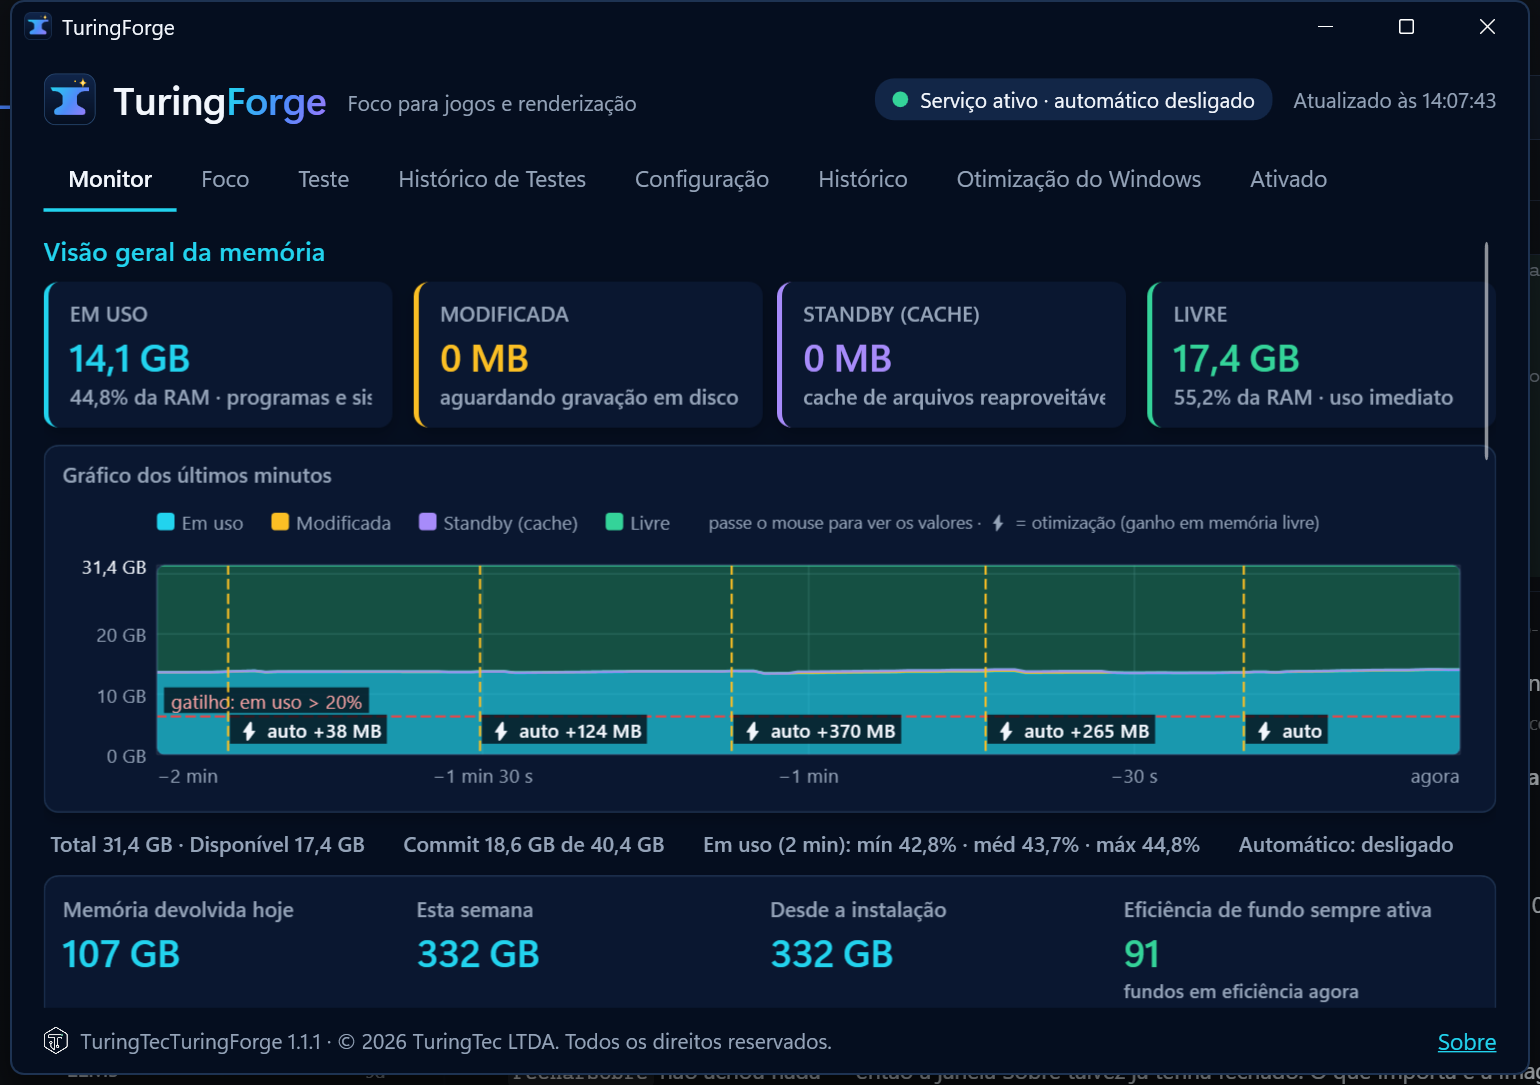Image resolution: width=1540 pixels, height=1085 pixels.
Task: Open the Teste tab
Action: (x=324, y=180)
